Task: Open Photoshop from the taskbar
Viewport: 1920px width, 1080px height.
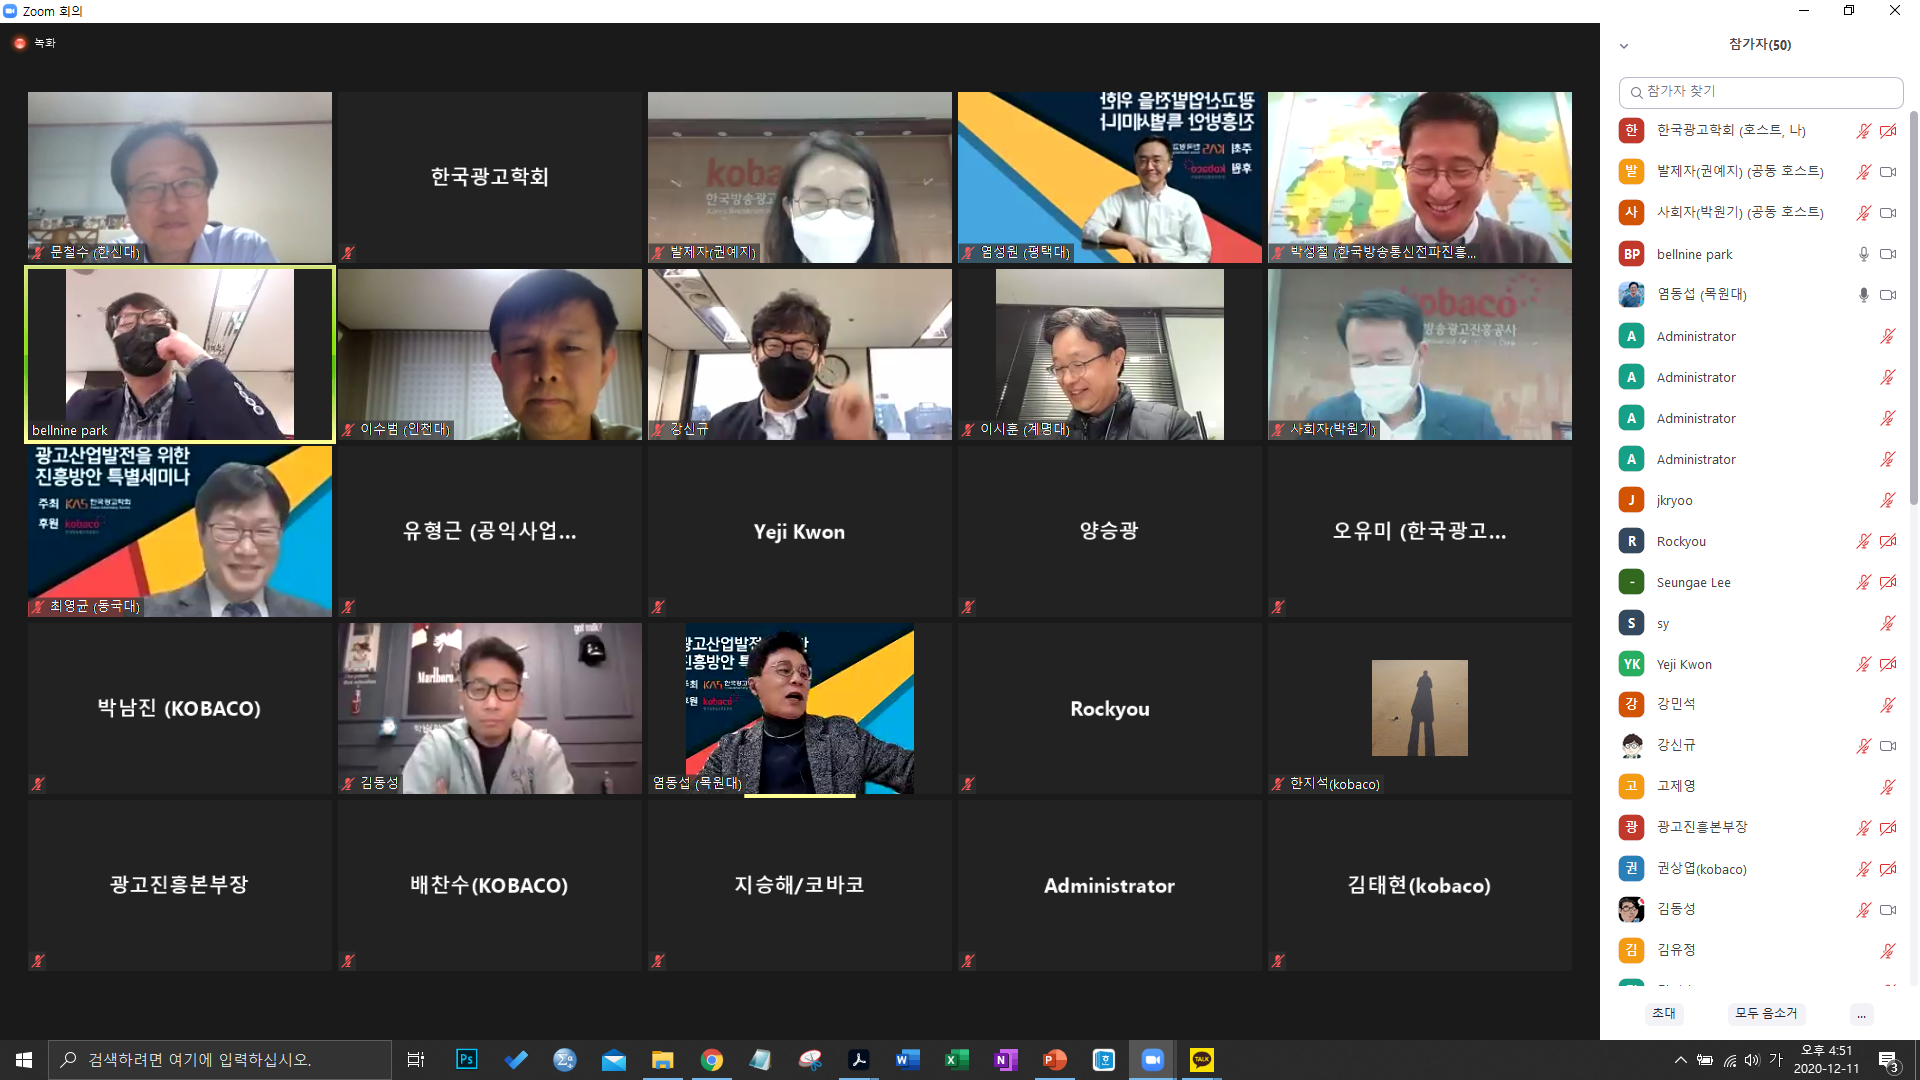Action: [466, 1060]
